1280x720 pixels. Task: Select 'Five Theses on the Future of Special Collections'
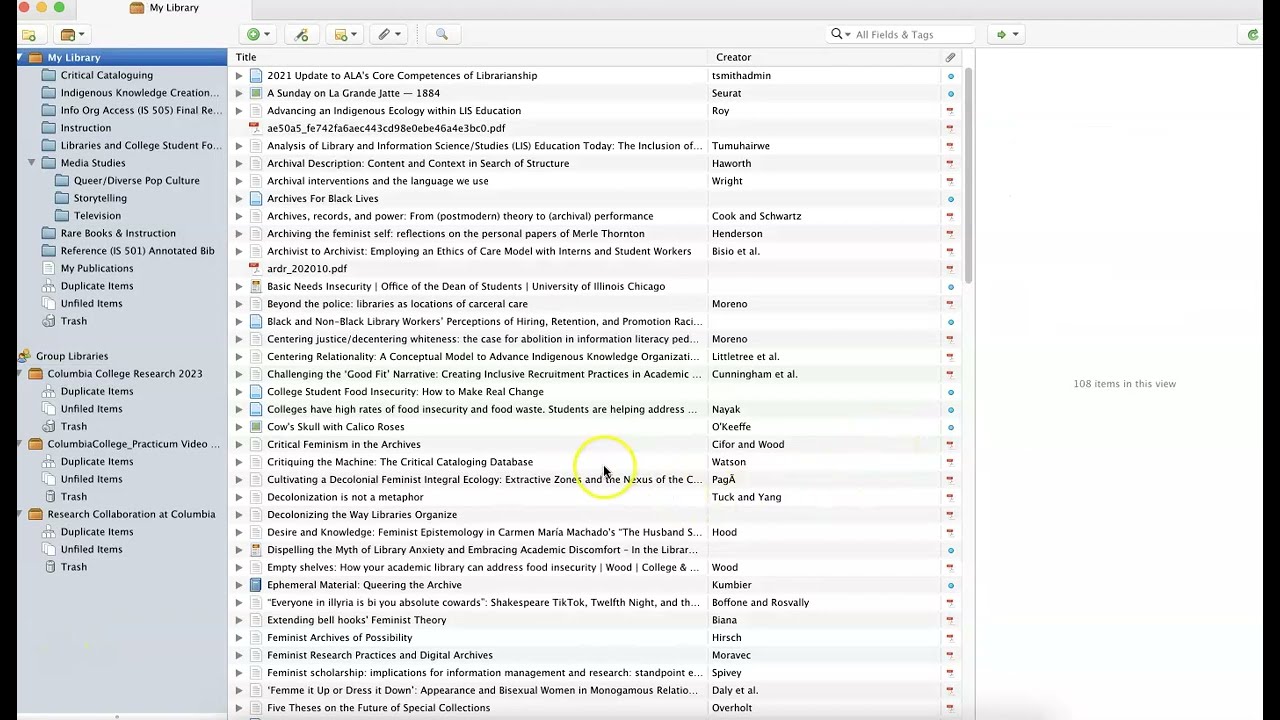[378, 708]
